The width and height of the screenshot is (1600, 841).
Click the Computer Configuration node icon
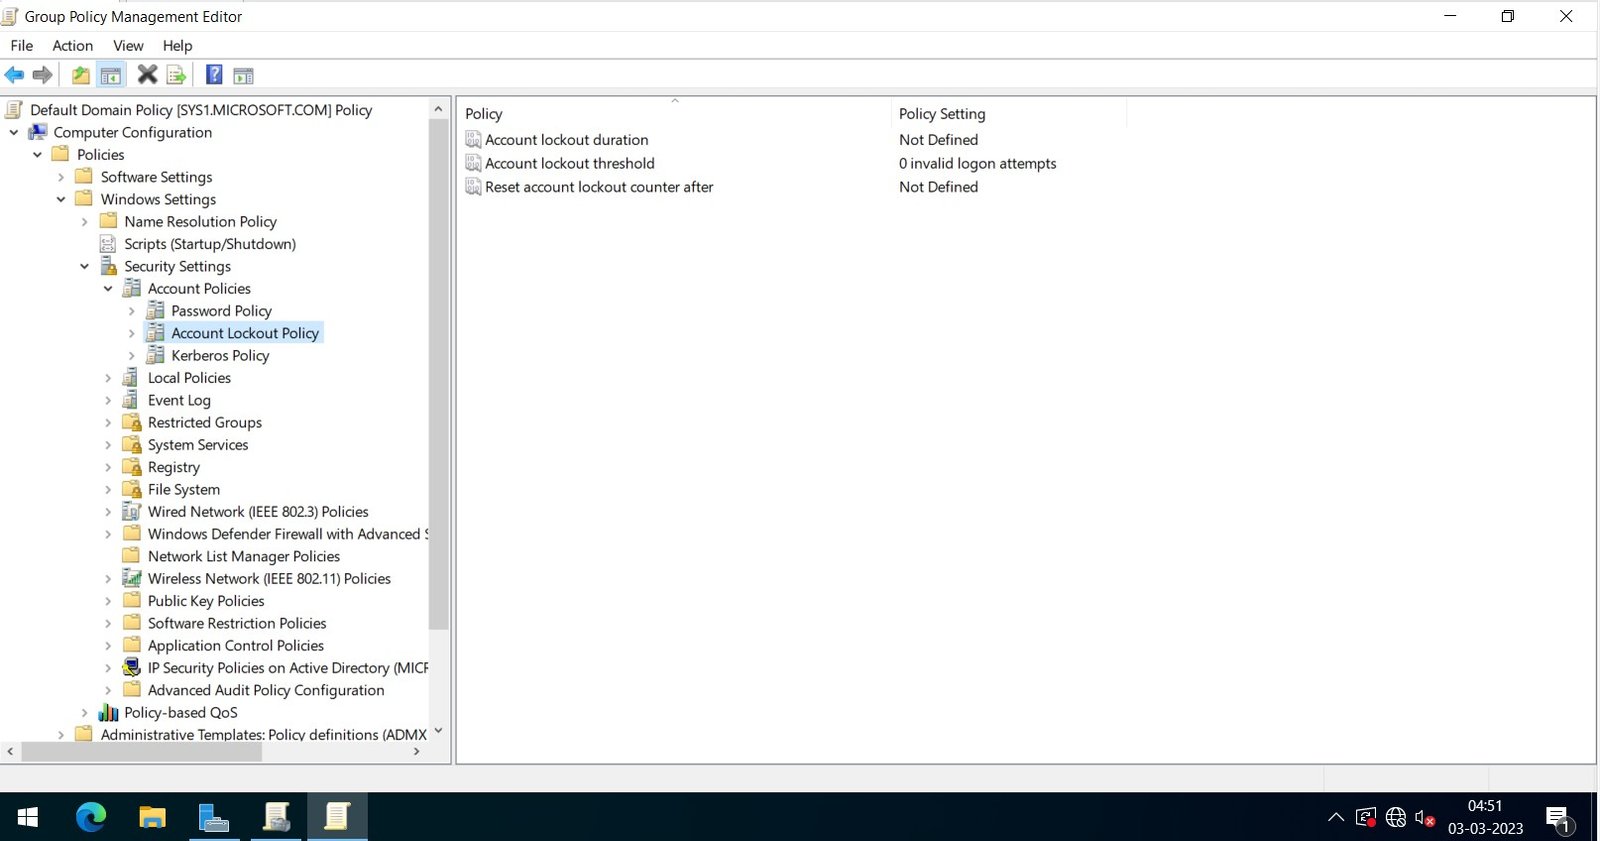38,132
